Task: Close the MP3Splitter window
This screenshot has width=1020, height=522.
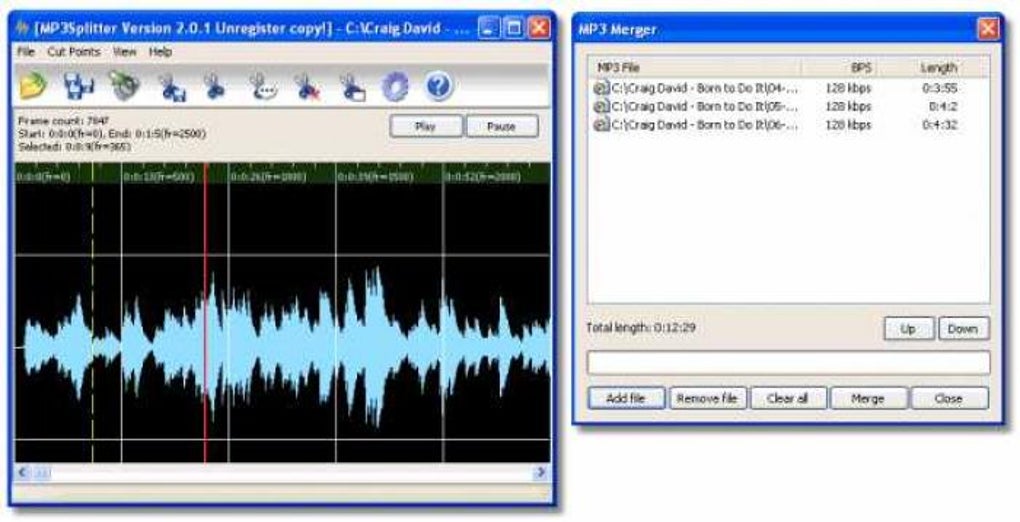Action: click(x=539, y=28)
